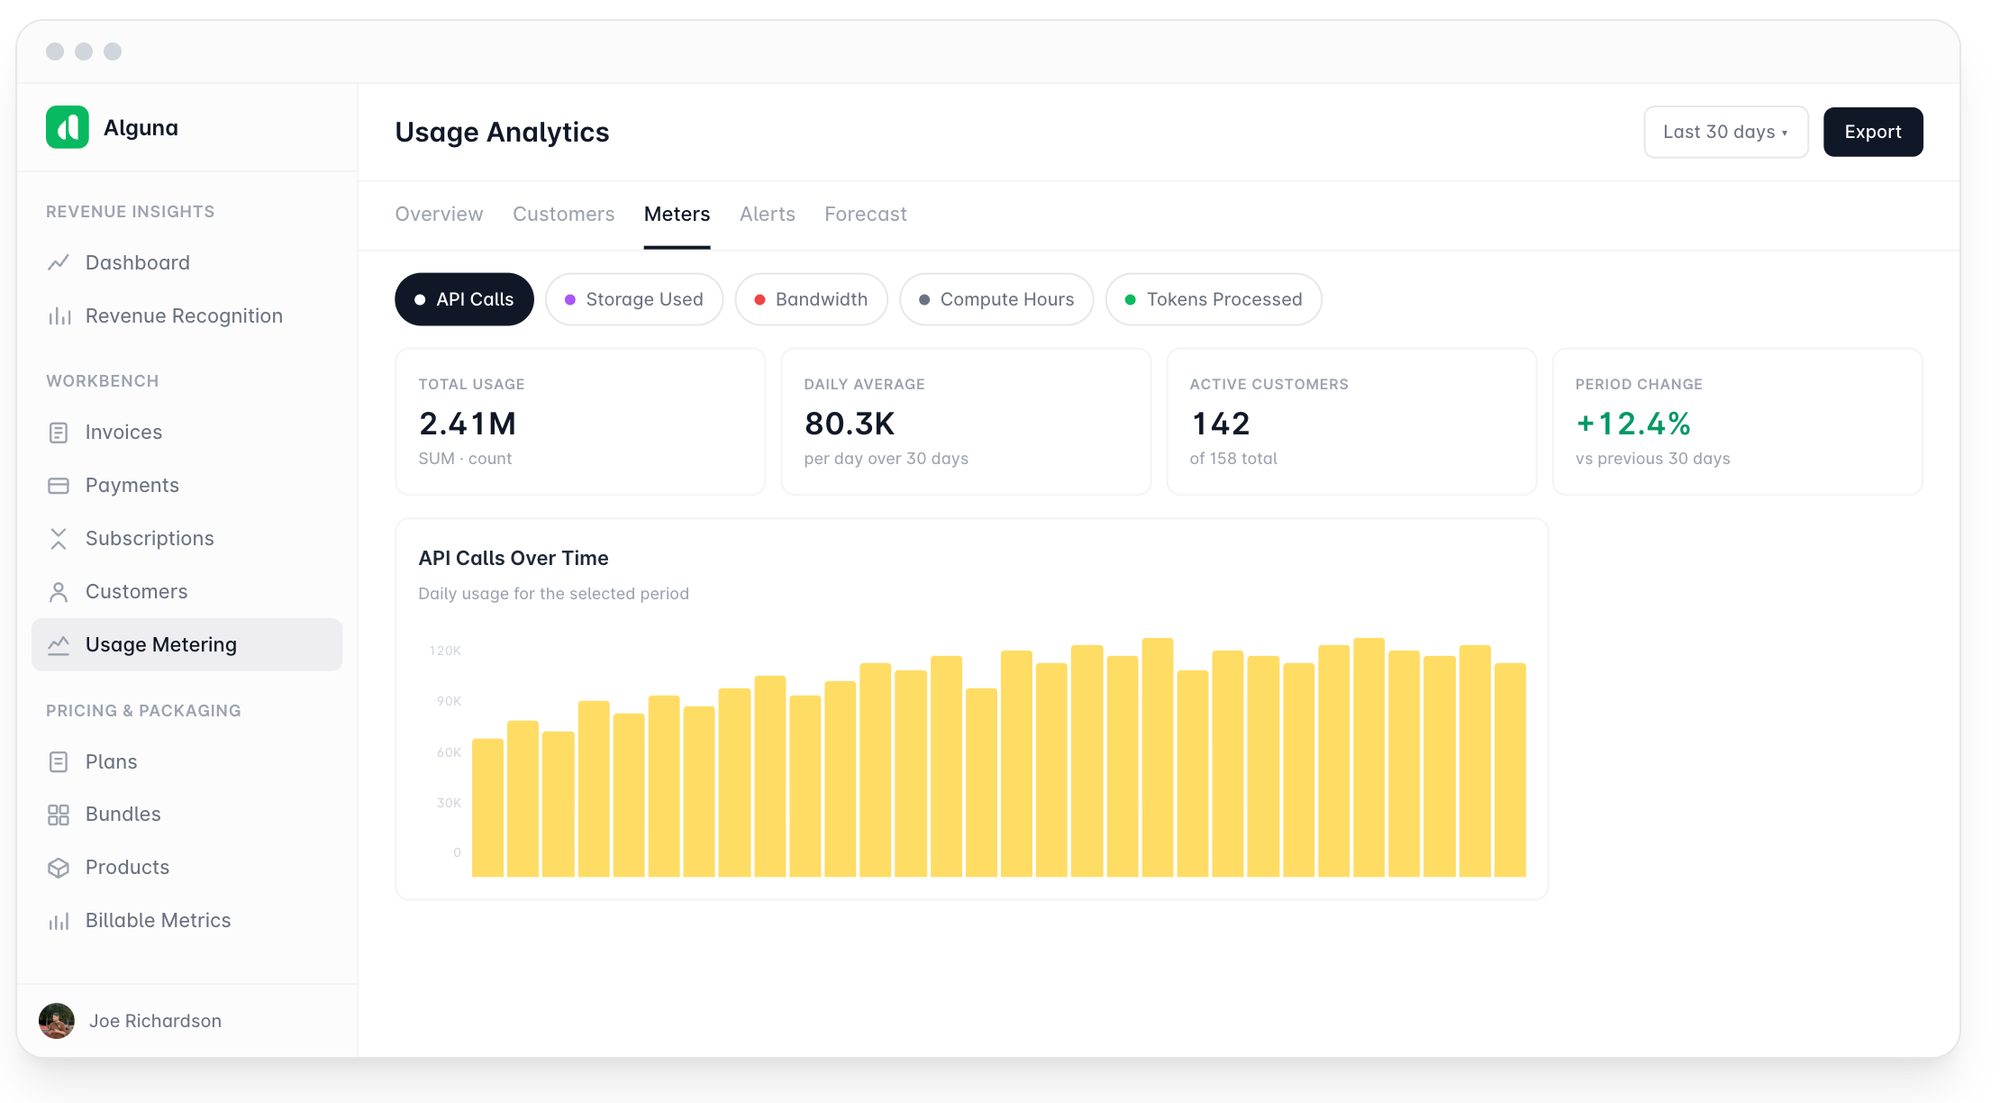Viewport: 2000px width, 1103px height.
Task: Switch to the Alerts tab
Action: click(x=767, y=214)
